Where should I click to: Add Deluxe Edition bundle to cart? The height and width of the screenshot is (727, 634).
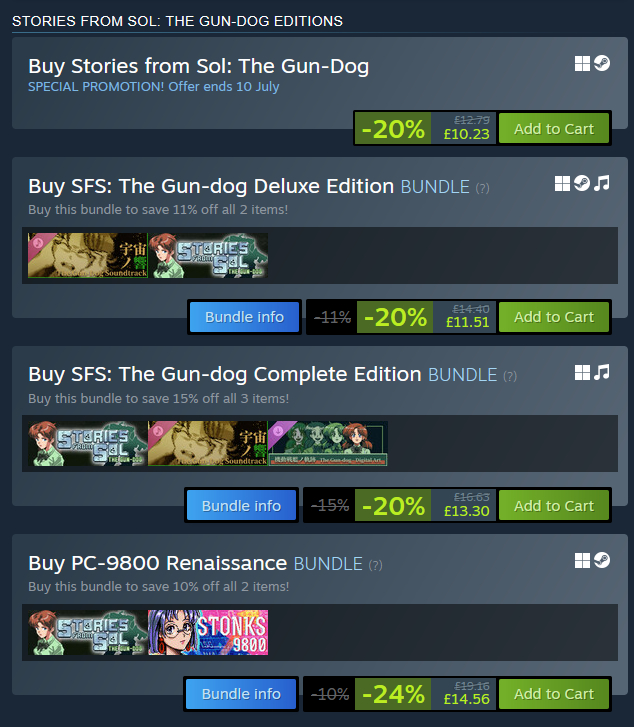[554, 317]
